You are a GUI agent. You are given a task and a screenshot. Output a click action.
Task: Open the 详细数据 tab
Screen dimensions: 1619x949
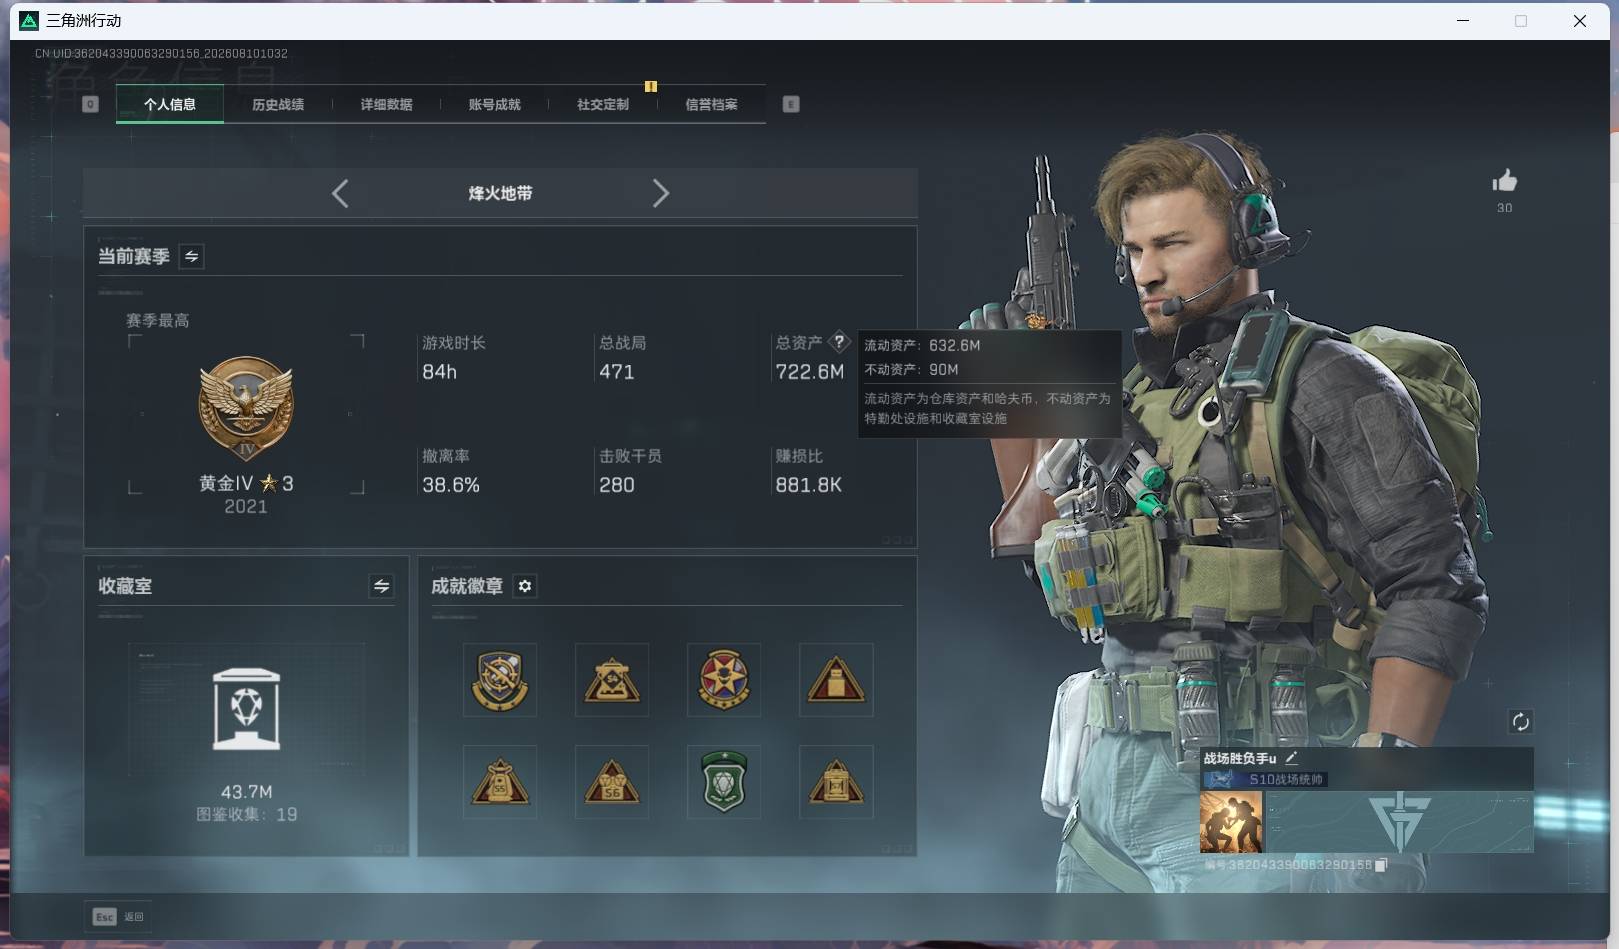(x=386, y=104)
